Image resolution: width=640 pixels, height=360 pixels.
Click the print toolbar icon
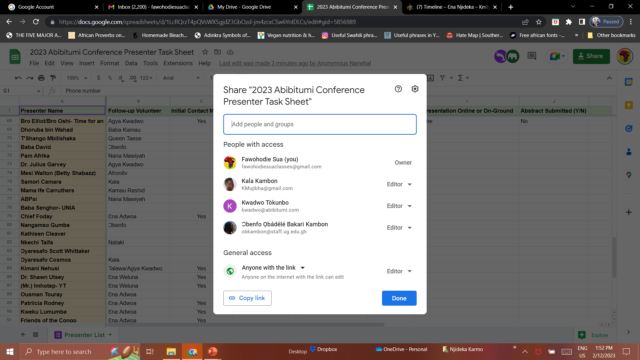pyautogui.click(x=41, y=78)
